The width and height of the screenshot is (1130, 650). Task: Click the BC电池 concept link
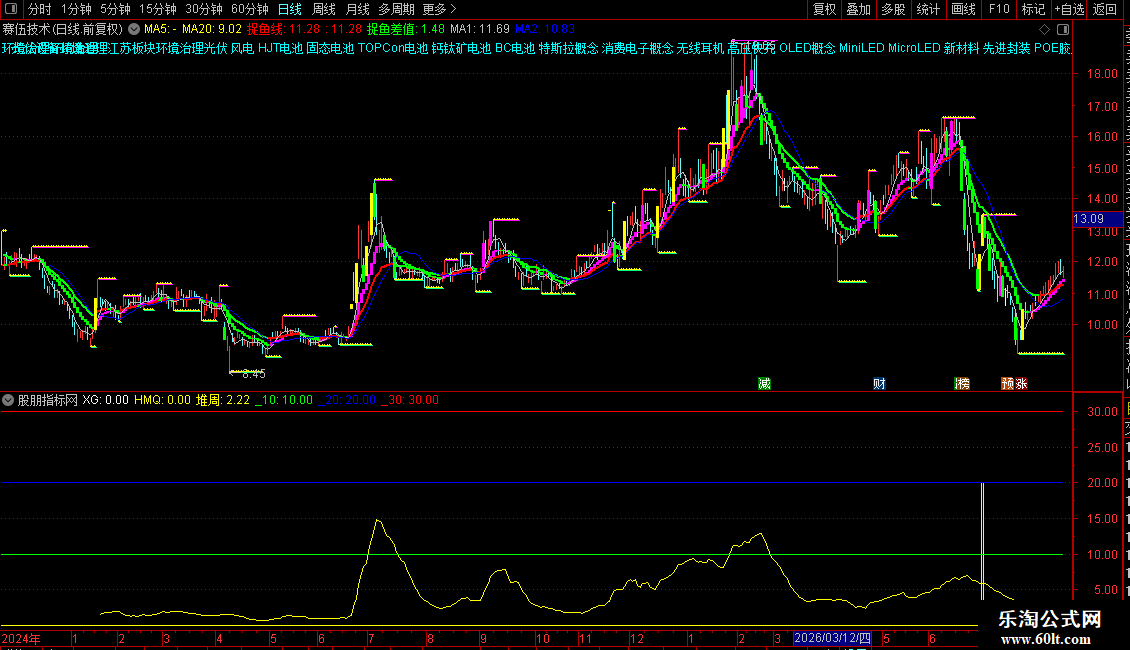tap(515, 48)
